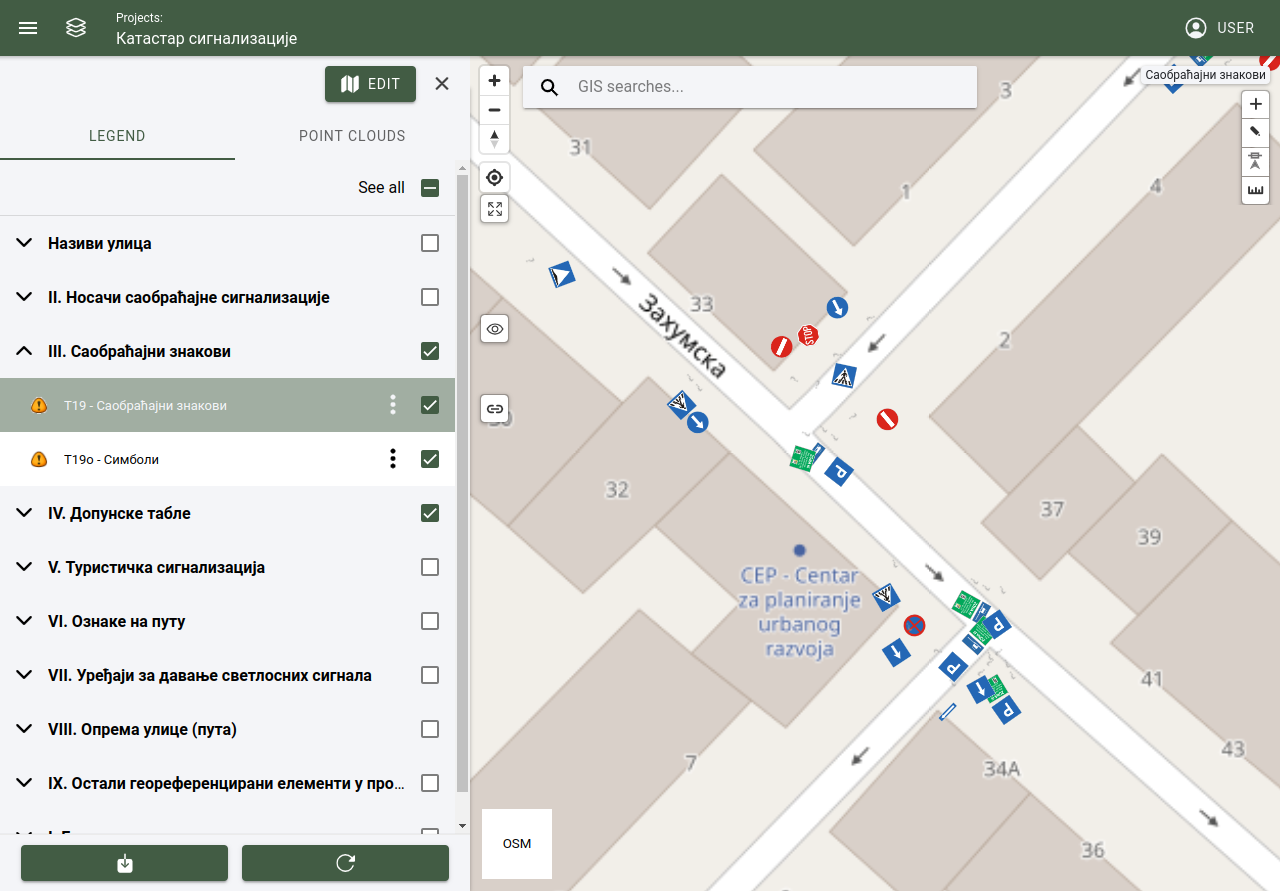Image resolution: width=1280 pixels, height=891 pixels.
Task: Expand VI. Ознаке на путу group
Action: (25, 621)
